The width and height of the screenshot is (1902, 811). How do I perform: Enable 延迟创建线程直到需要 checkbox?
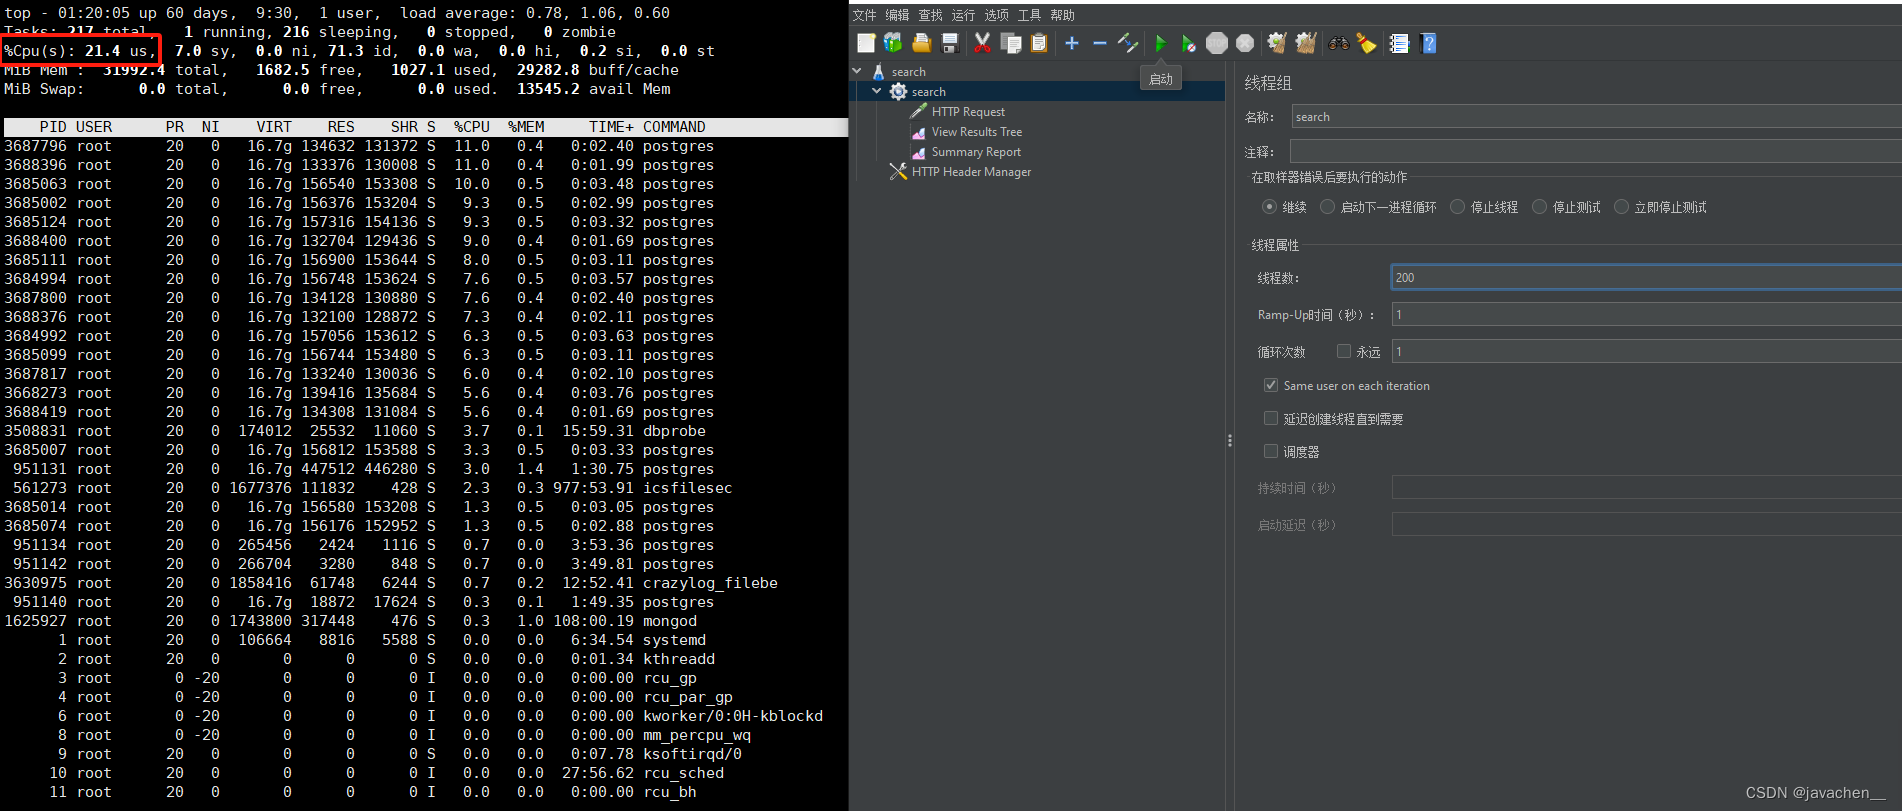pyautogui.click(x=1271, y=418)
